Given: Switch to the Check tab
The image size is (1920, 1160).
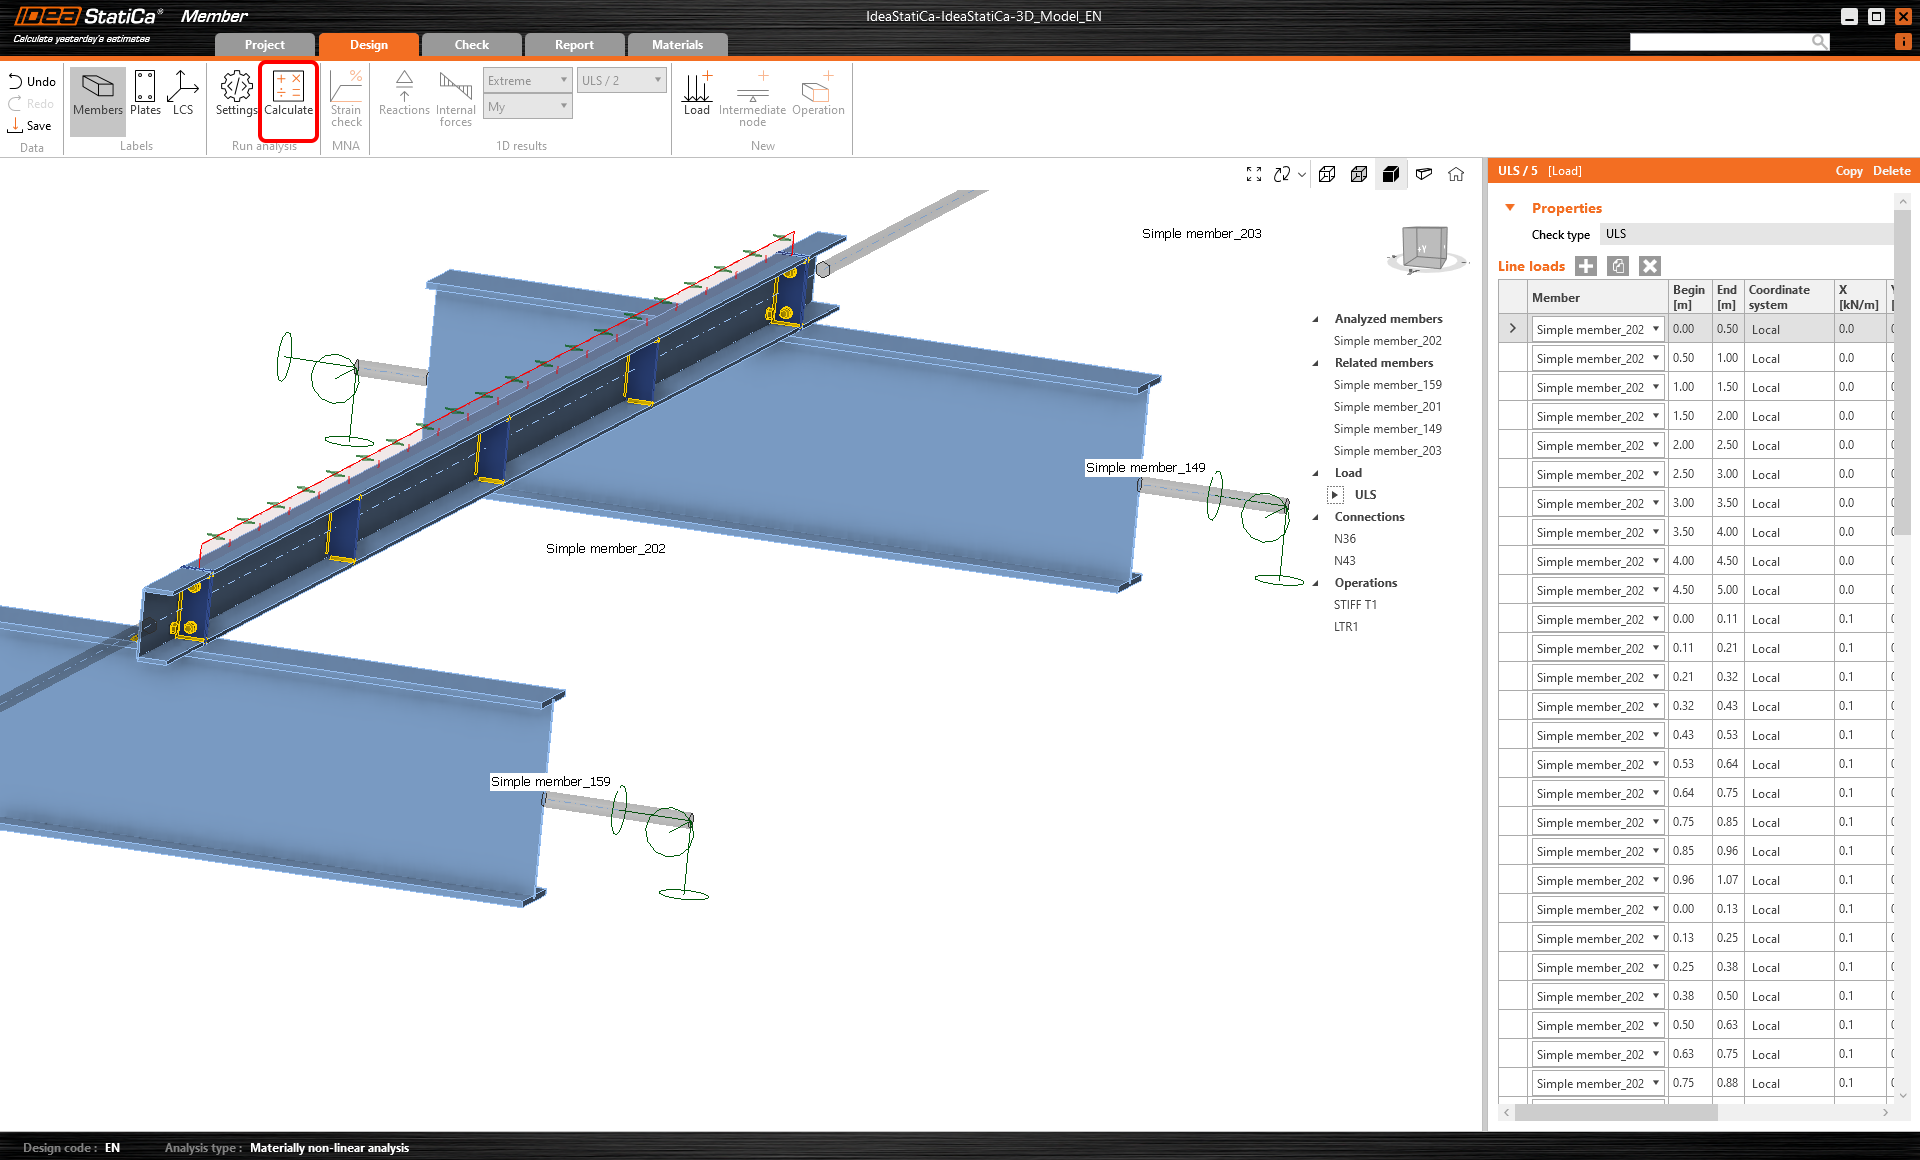Looking at the screenshot, I should tap(471, 45).
